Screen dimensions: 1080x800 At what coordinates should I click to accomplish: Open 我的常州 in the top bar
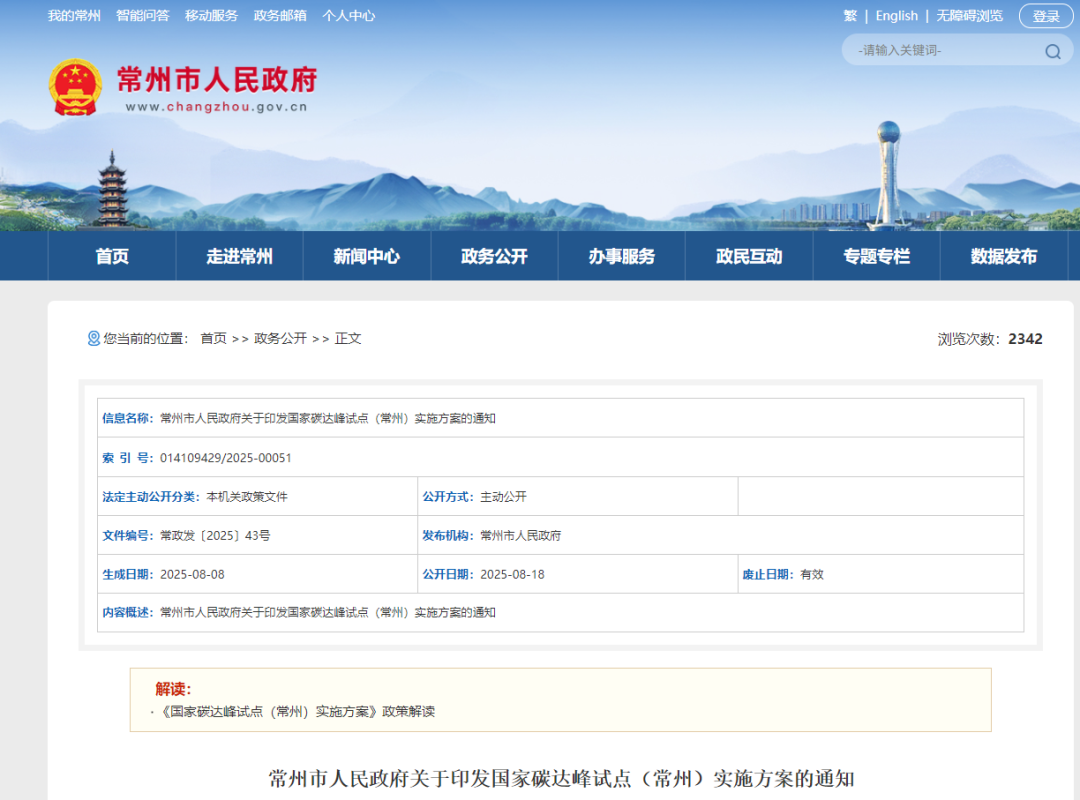pyautogui.click(x=74, y=16)
